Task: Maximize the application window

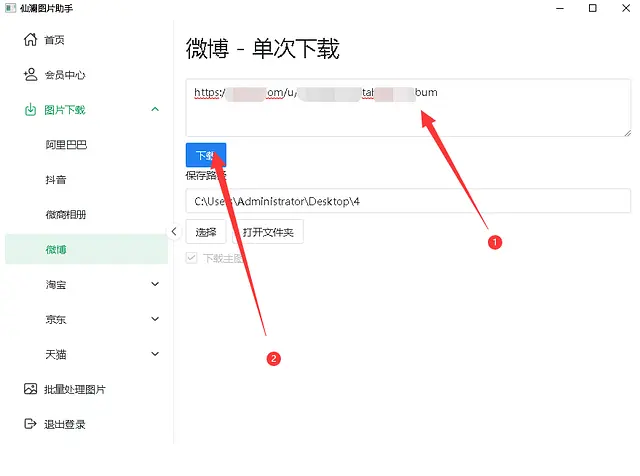Action: (593, 8)
